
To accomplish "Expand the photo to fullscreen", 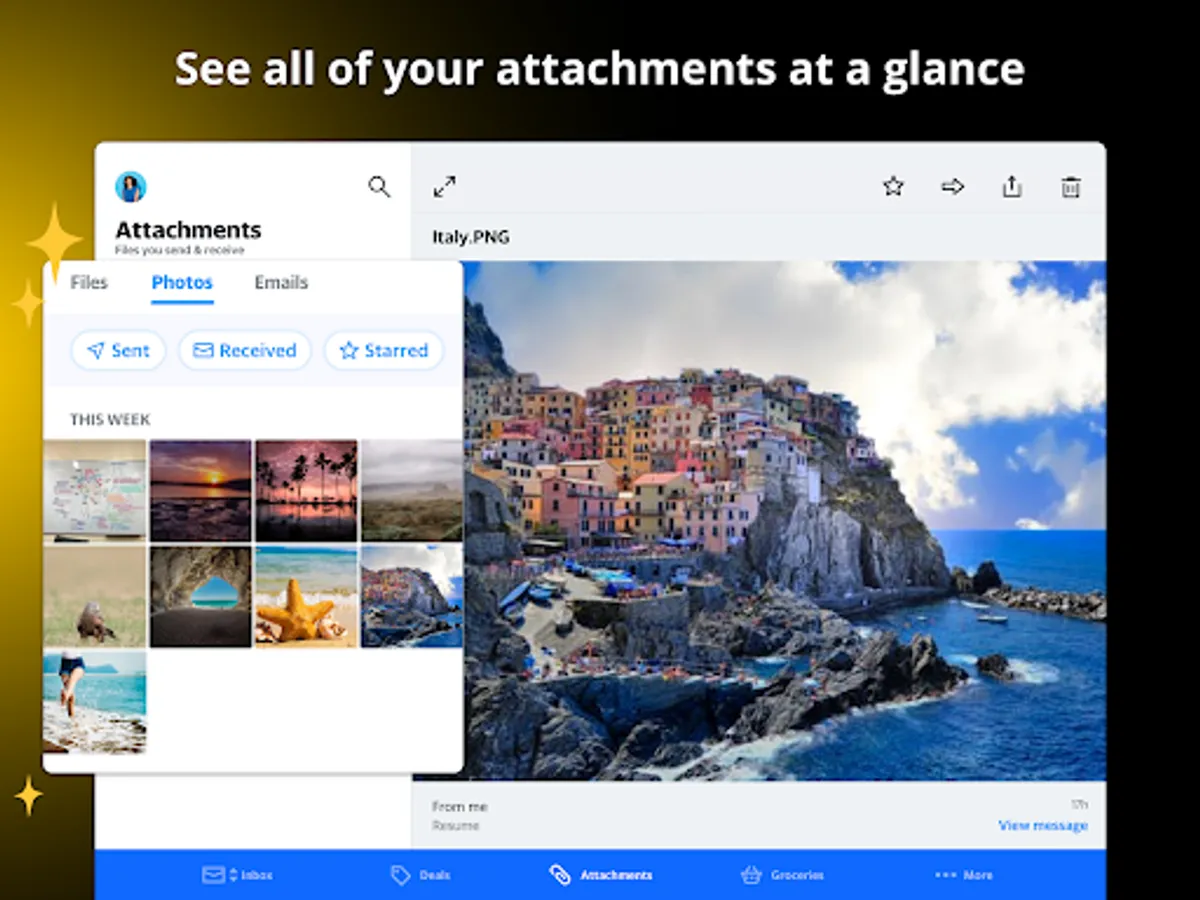I will pos(445,186).
